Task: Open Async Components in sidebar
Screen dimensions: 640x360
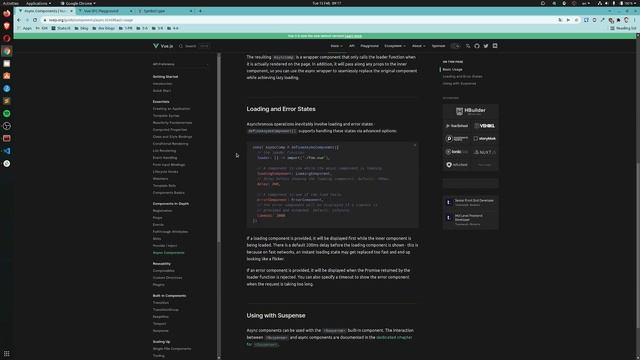Action: coord(169,253)
